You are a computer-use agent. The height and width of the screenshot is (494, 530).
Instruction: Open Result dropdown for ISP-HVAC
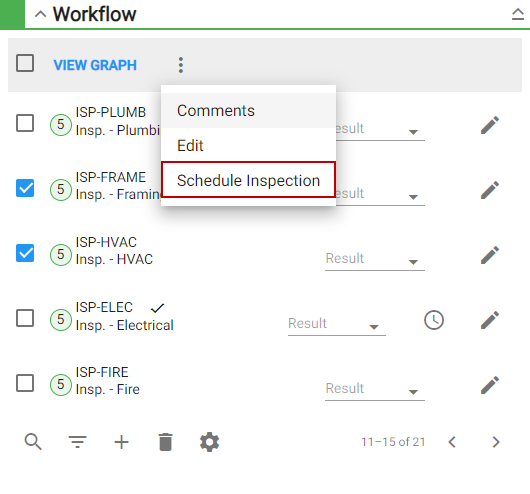375,260
